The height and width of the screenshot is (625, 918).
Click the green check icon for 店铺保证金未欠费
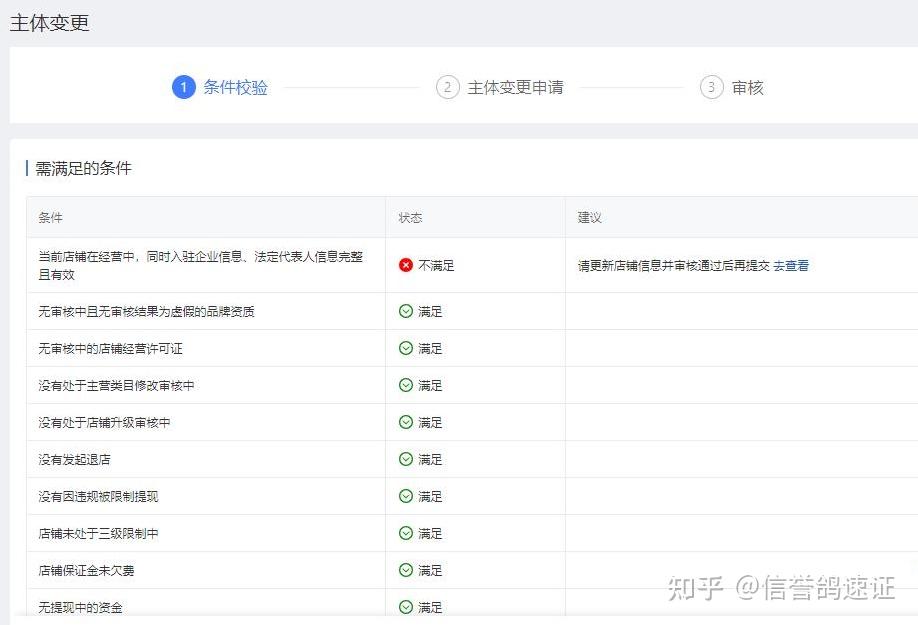pyautogui.click(x=406, y=570)
